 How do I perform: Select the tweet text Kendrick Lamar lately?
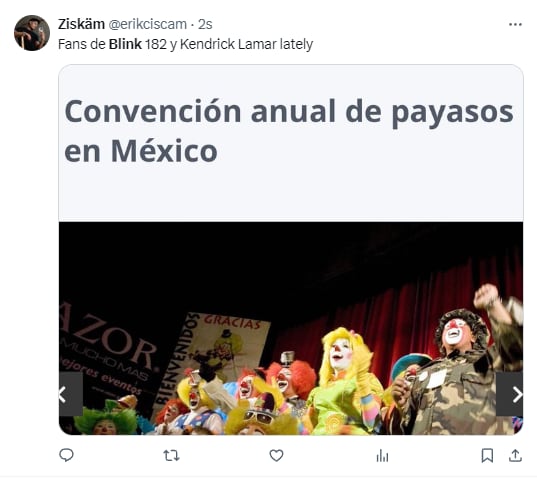[x=246, y=45]
